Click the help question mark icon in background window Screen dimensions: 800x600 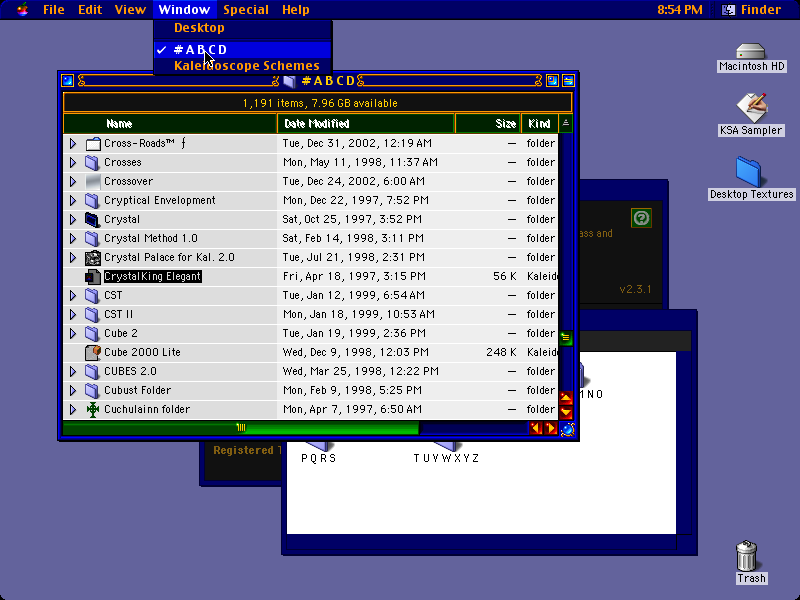point(641,218)
